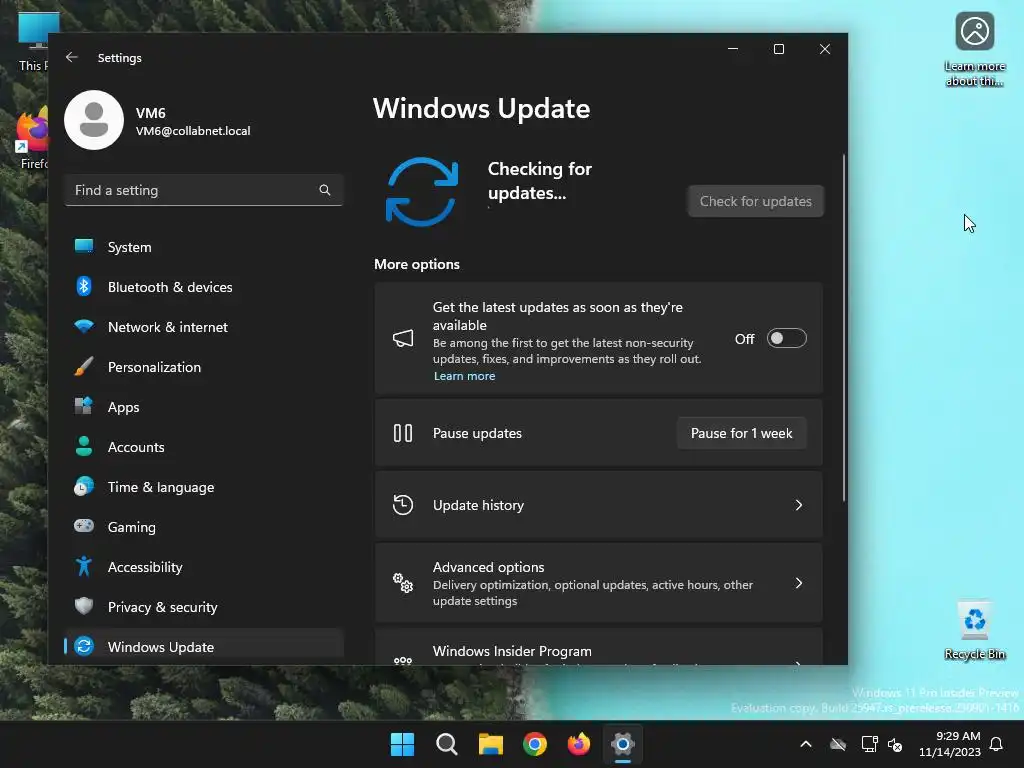Image resolution: width=1024 pixels, height=768 pixels.
Task: Click the back arrow in Settings title bar
Action: click(72, 57)
